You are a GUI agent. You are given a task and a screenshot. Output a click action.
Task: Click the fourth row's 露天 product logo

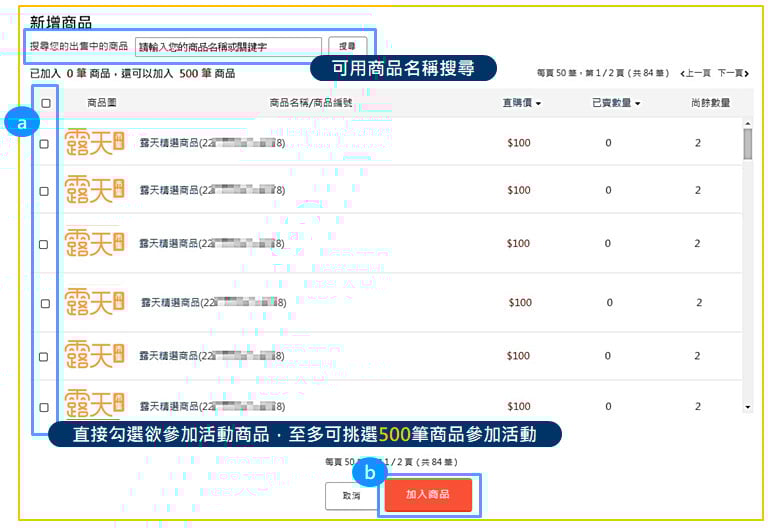(95, 302)
